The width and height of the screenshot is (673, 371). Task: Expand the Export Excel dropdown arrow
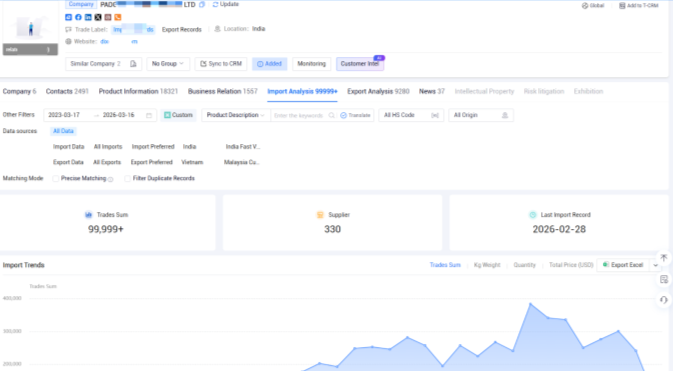655,265
